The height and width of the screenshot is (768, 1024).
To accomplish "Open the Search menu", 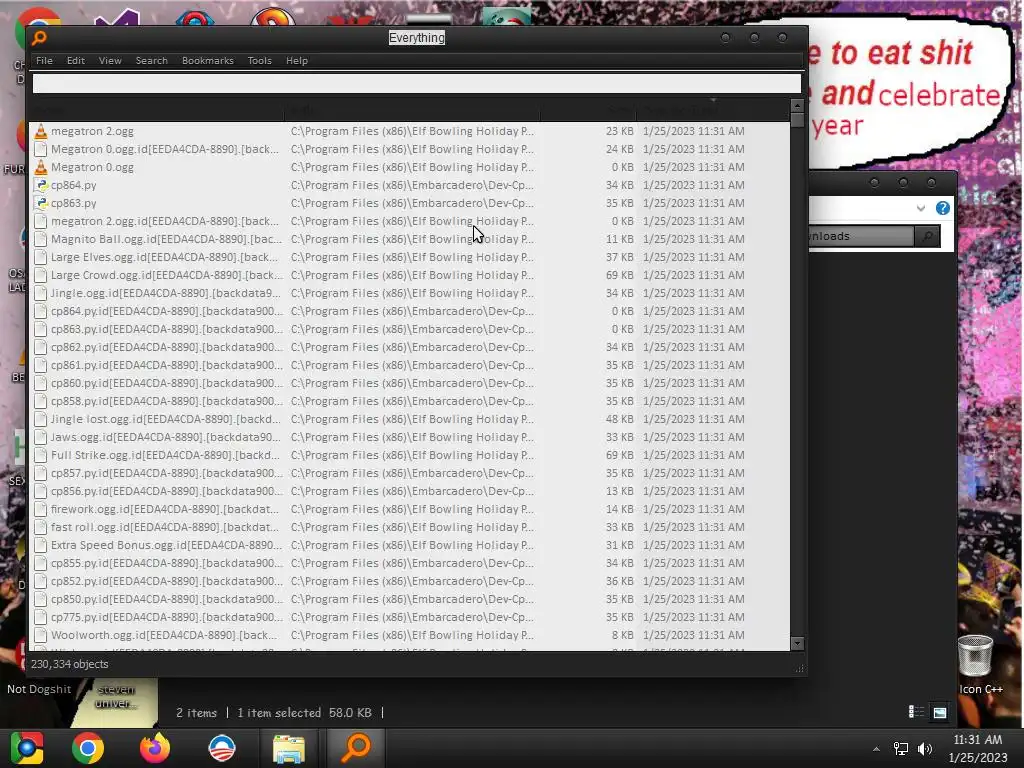I will tap(152, 61).
